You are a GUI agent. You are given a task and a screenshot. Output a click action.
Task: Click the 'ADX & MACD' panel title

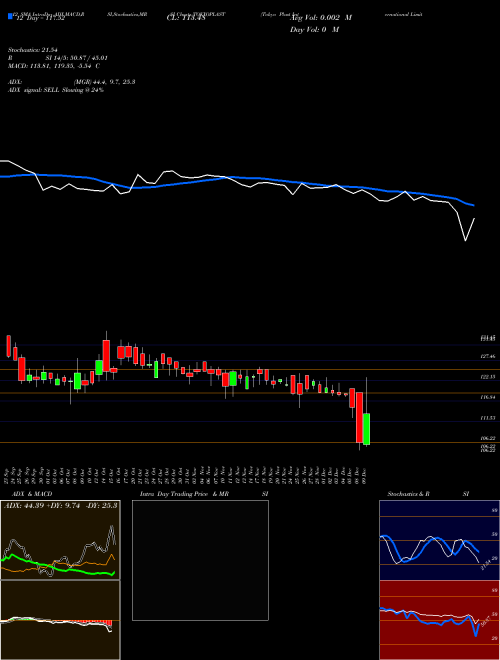[32, 494]
